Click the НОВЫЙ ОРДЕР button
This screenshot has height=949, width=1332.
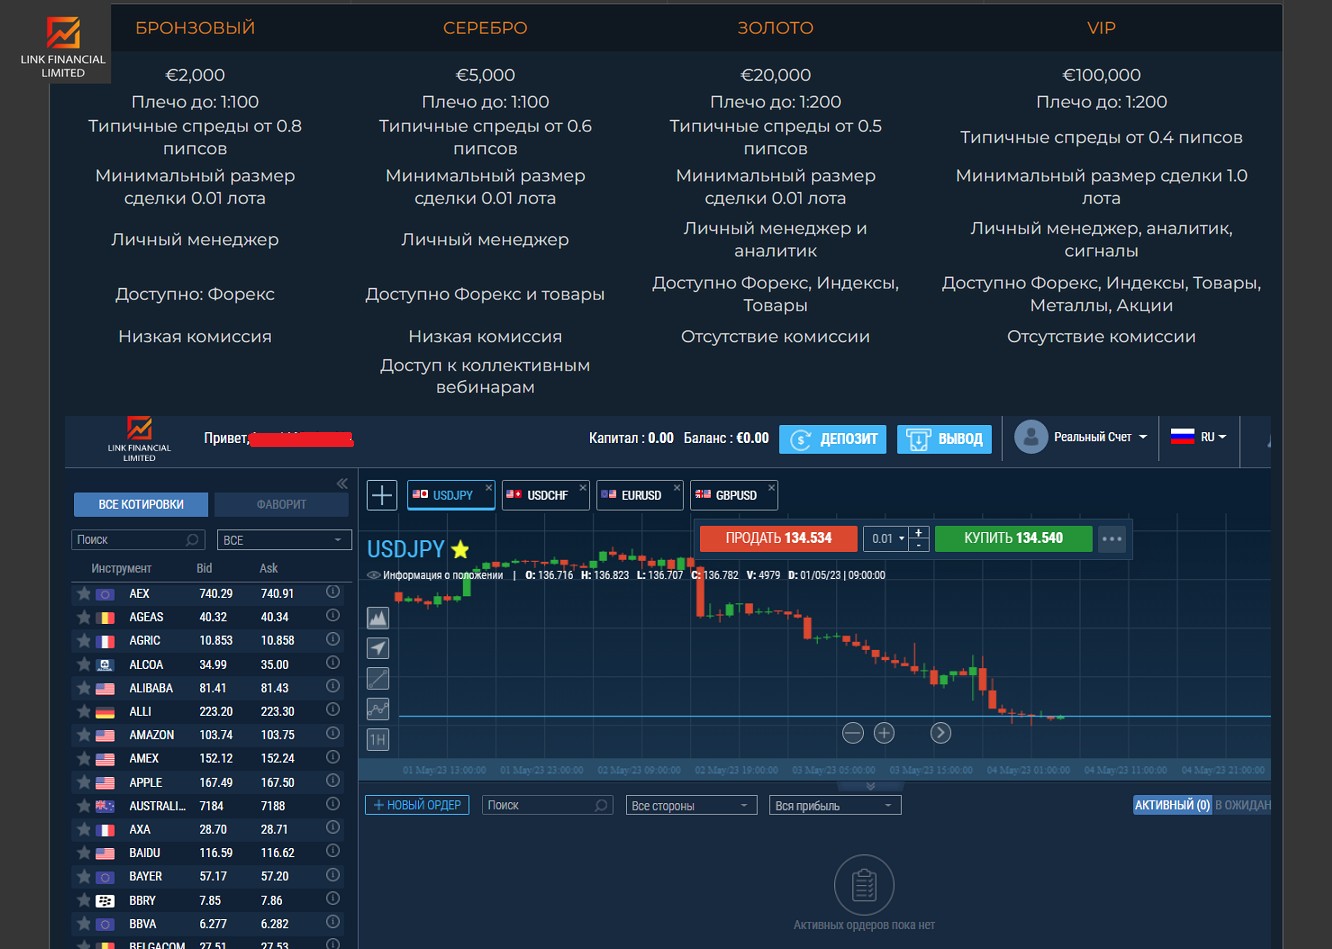417,805
